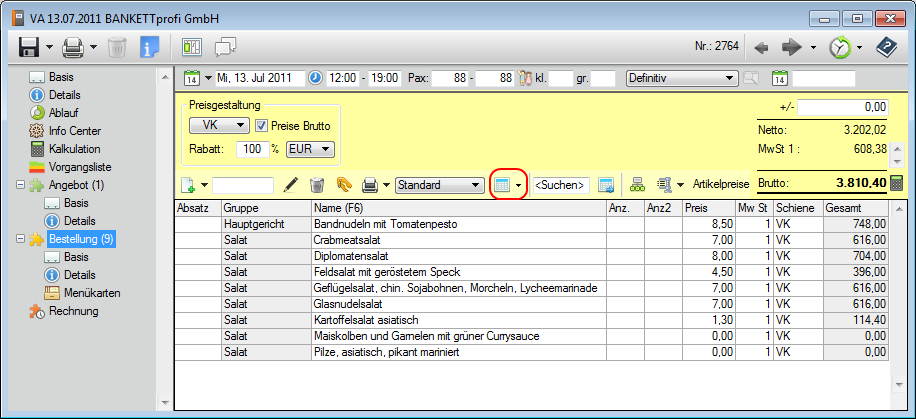This screenshot has width=916, height=419.
Task: Click the blue clock icon before start time
Action: pos(315,78)
